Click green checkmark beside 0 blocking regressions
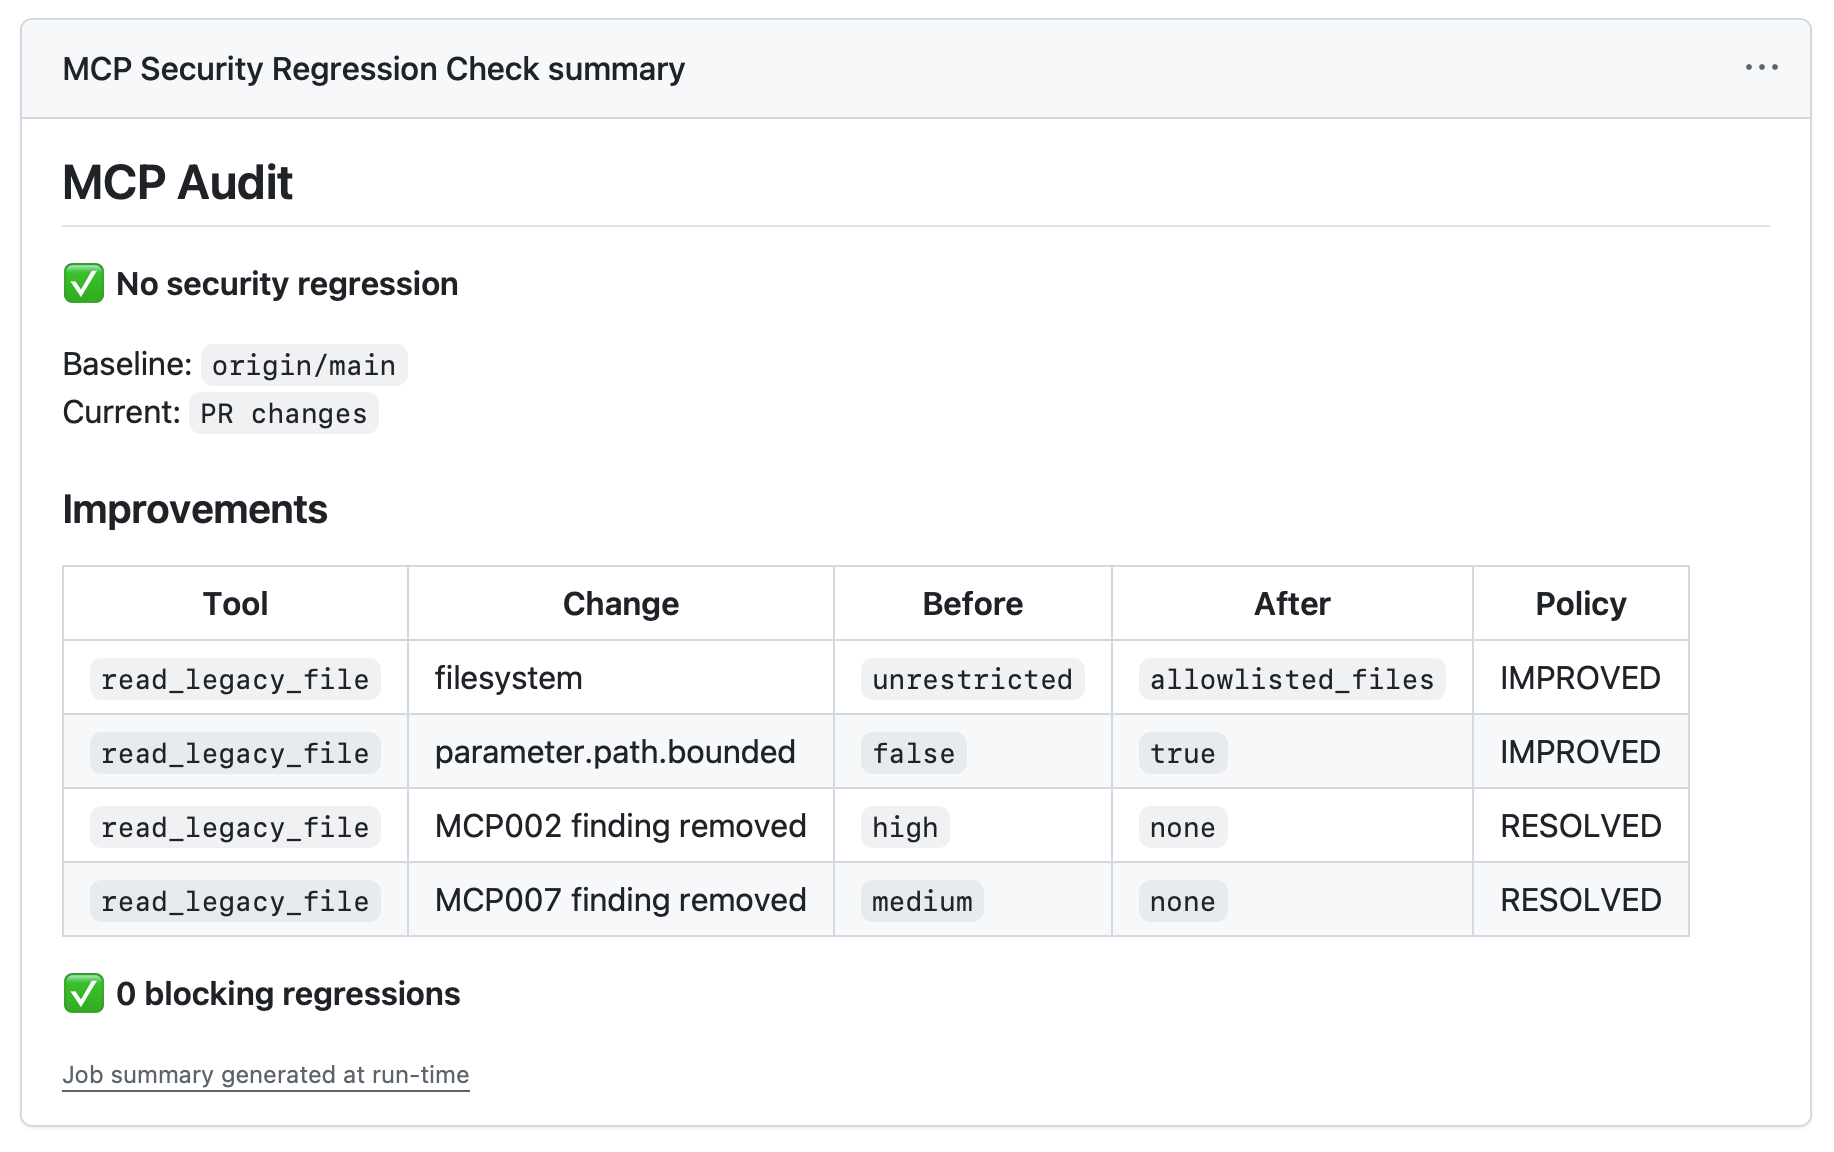 pos(84,994)
